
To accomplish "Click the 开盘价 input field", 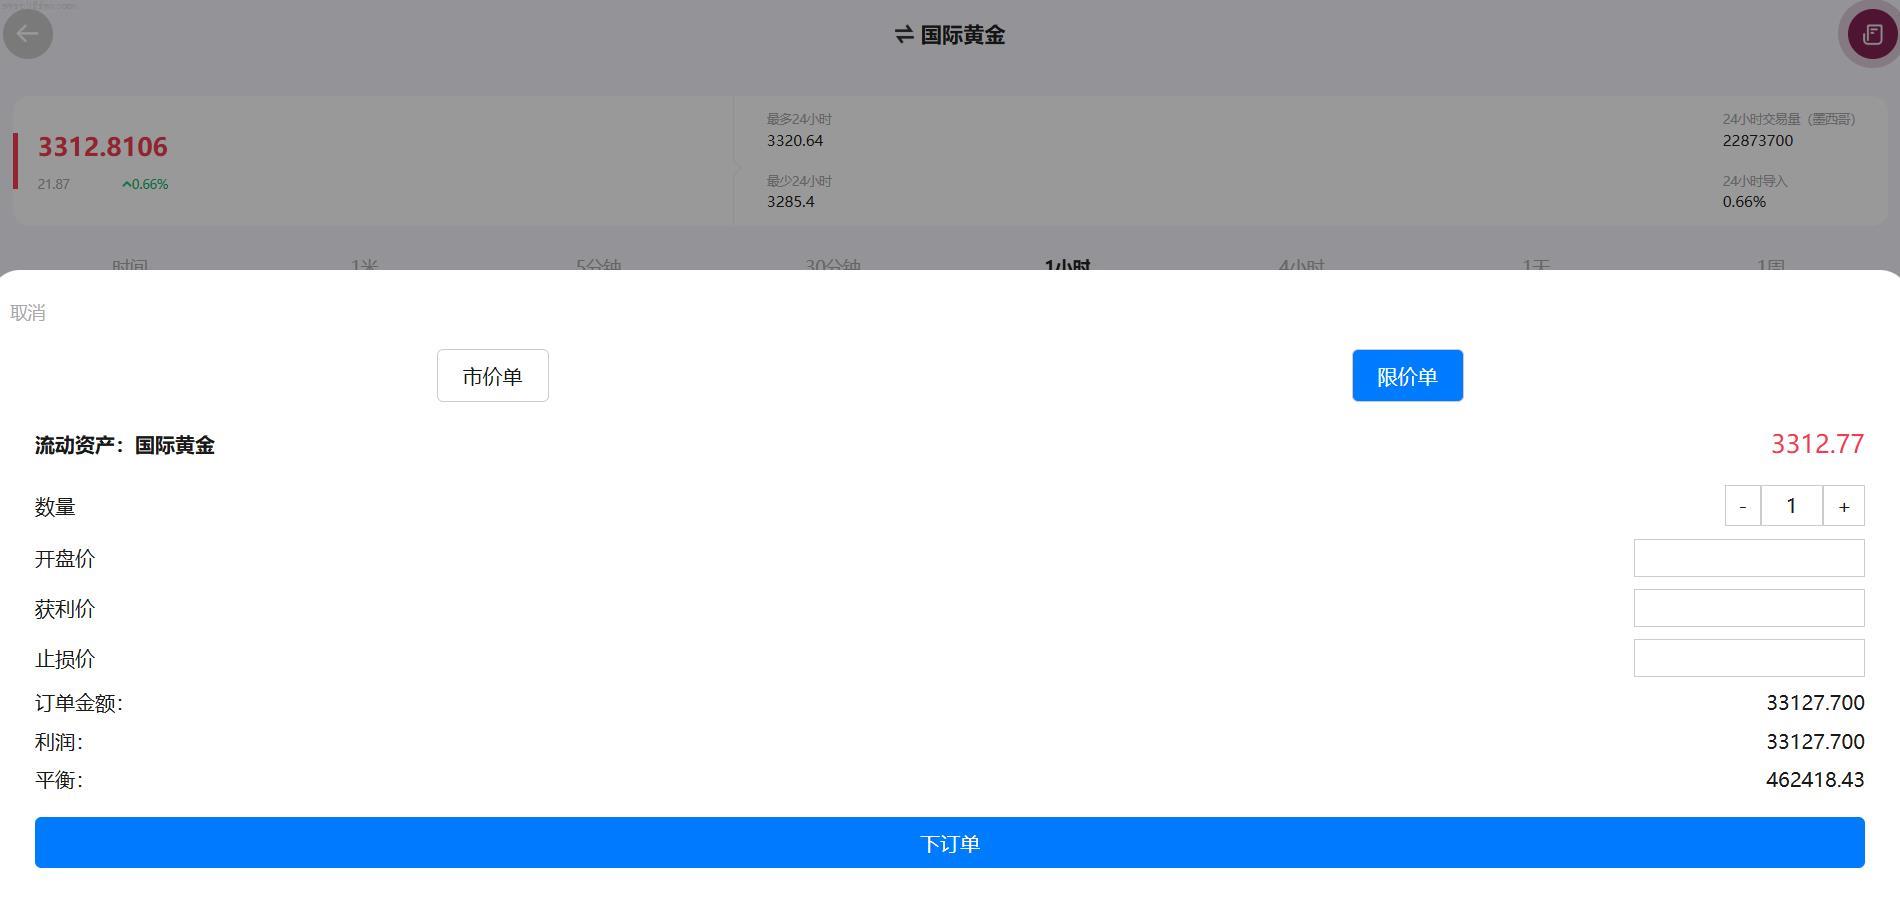I will (x=1748, y=558).
